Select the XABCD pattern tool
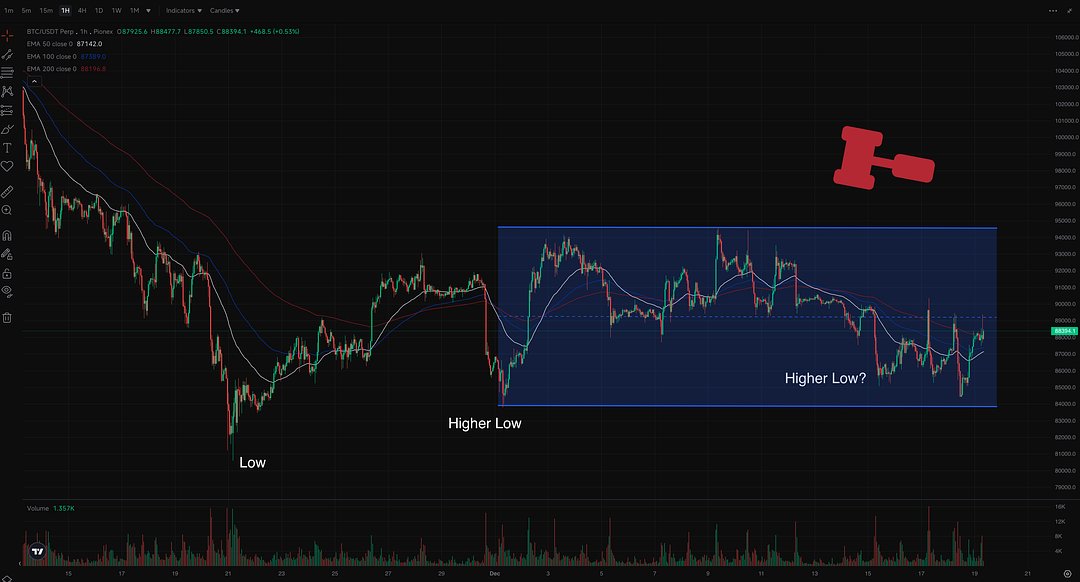 click(x=7, y=91)
